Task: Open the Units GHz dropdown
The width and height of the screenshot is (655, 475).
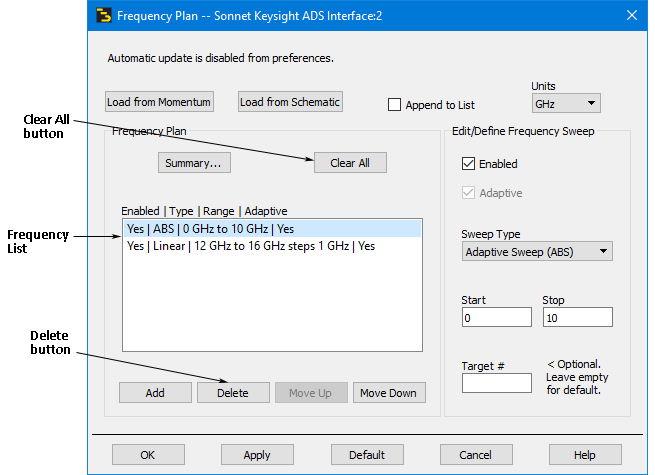Action: pyautogui.click(x=566, y=104)
